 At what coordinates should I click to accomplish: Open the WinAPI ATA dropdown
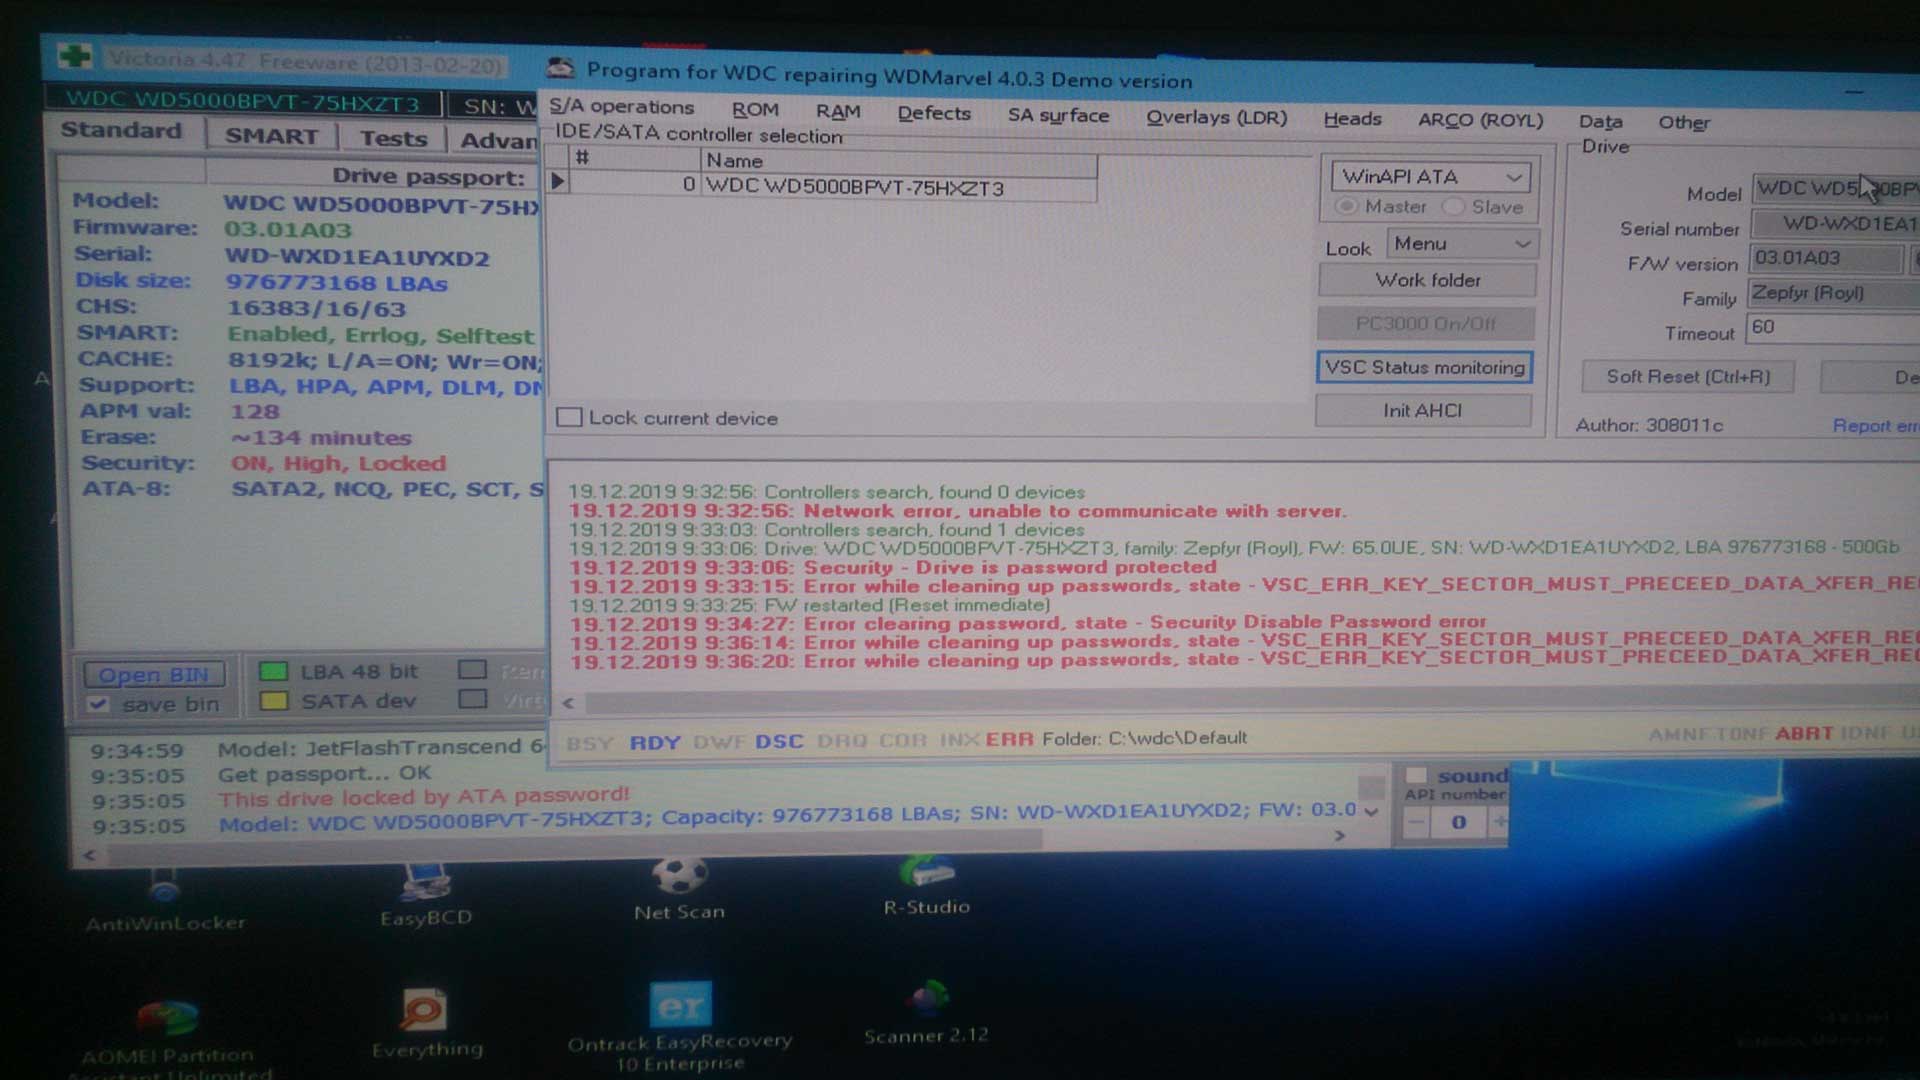click(1430, 177)
